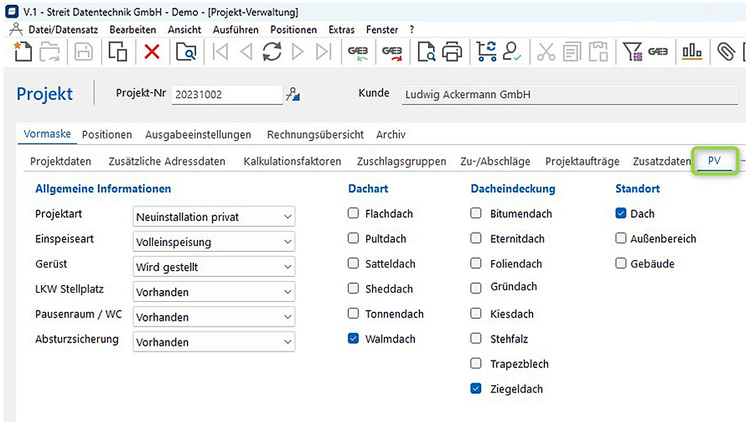Select the Positionen tab
750x422 pixels.
(x=107, y=134)
